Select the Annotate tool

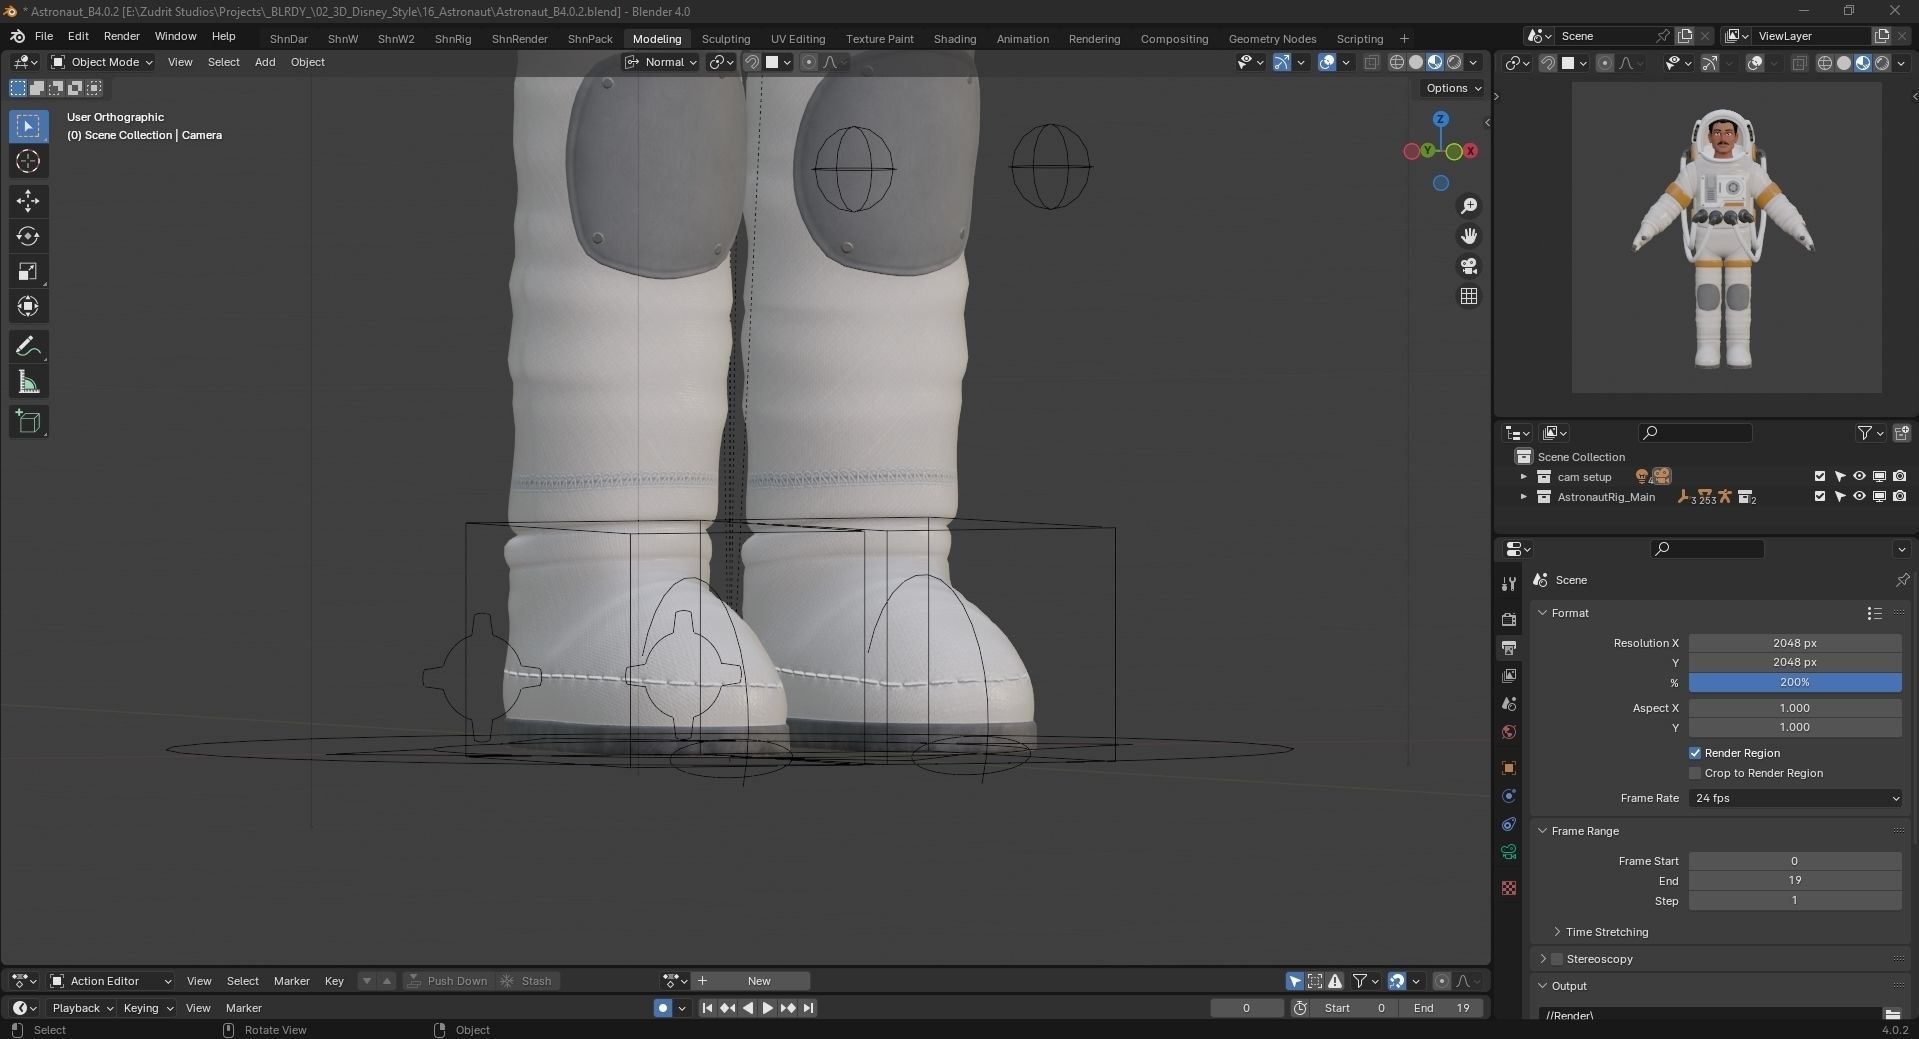pyautogui.click(x=28, y=347)
